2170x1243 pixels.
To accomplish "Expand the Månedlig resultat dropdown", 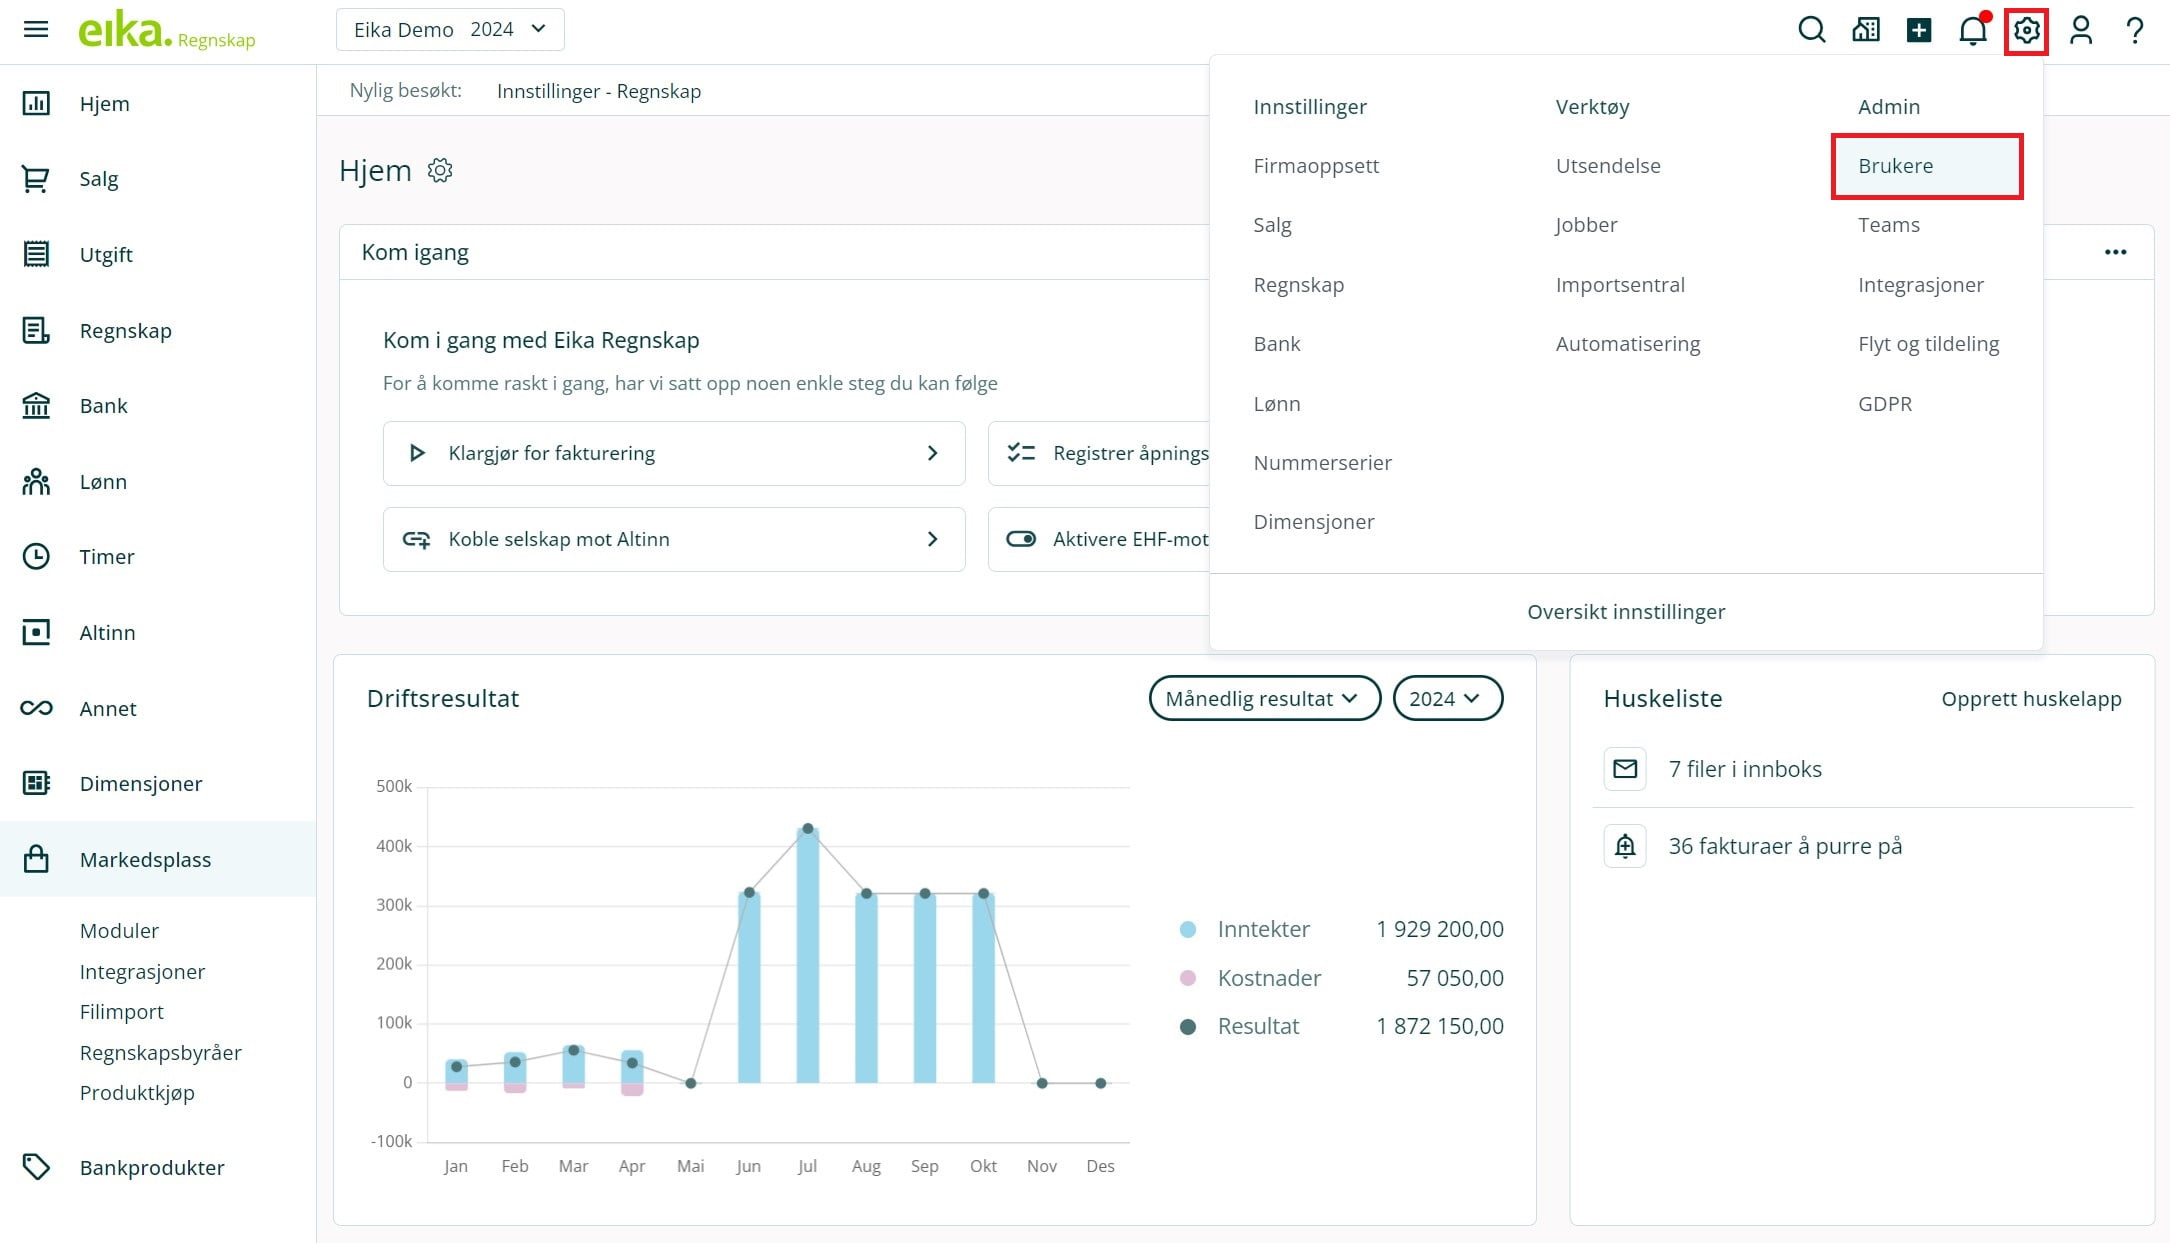I will pyautogui.click(x=1263, y=698).
